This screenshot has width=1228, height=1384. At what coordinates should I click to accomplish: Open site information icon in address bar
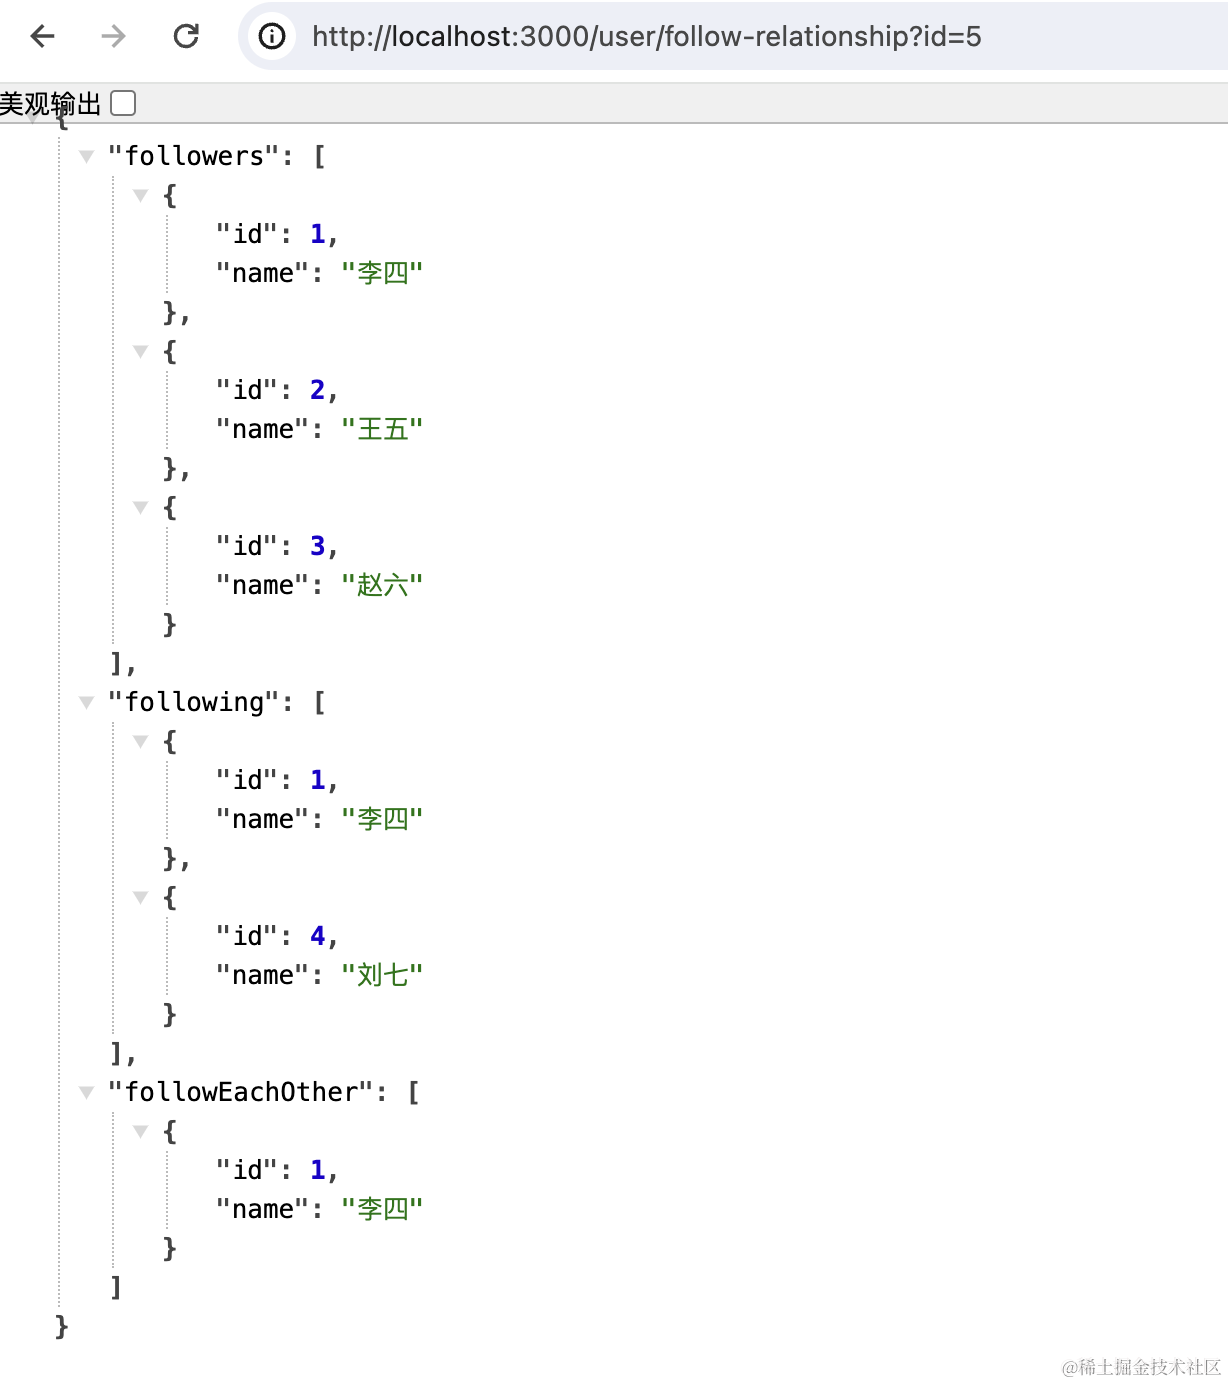272,37
